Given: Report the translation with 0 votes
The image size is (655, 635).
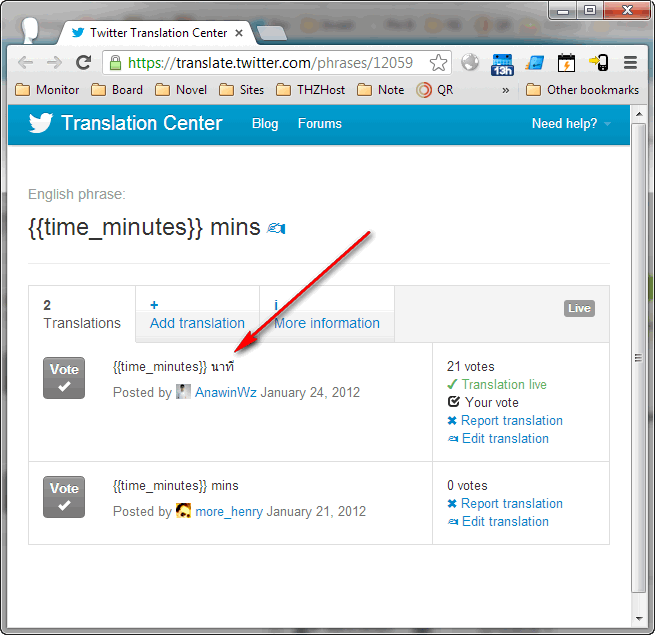Looking at the screenshot, I should coord(505,503).
